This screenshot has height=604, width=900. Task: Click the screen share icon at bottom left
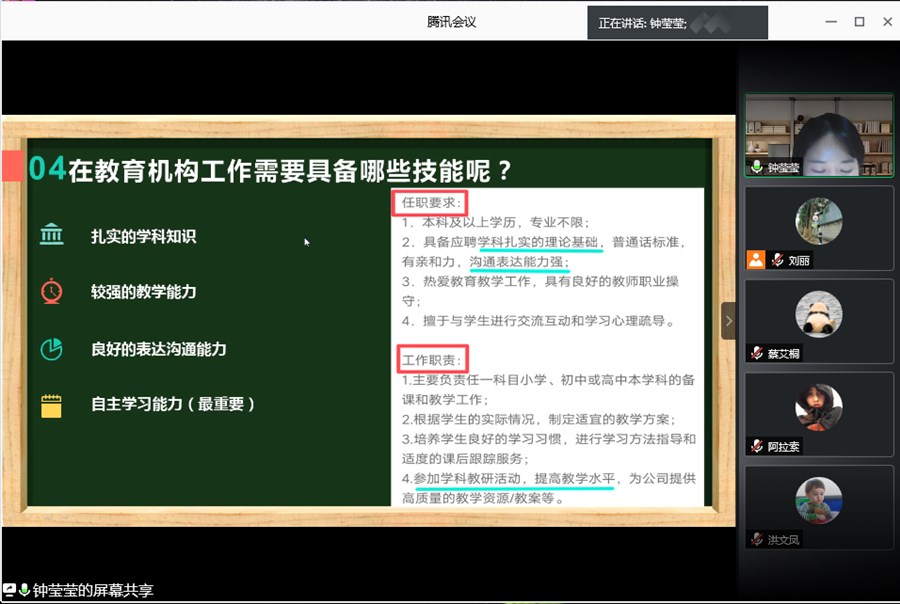pyautogui.click(x=10, y=590)
